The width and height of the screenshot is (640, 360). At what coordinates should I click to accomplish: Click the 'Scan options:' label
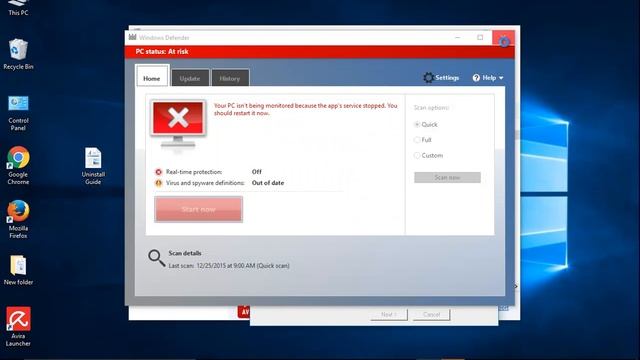[431, 108]
